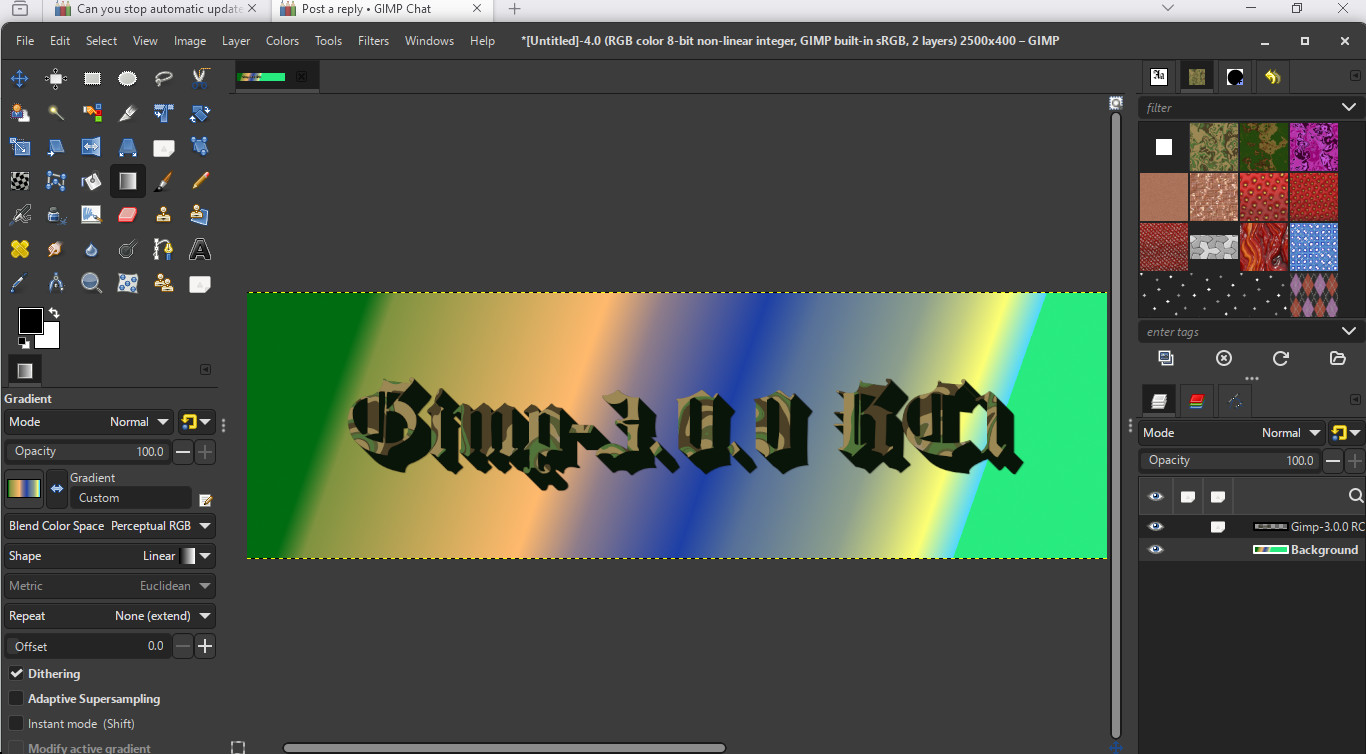Screen dimensions: 1366x754
Task: Click the black foreground color swatch
Action: tap(29, 320)
